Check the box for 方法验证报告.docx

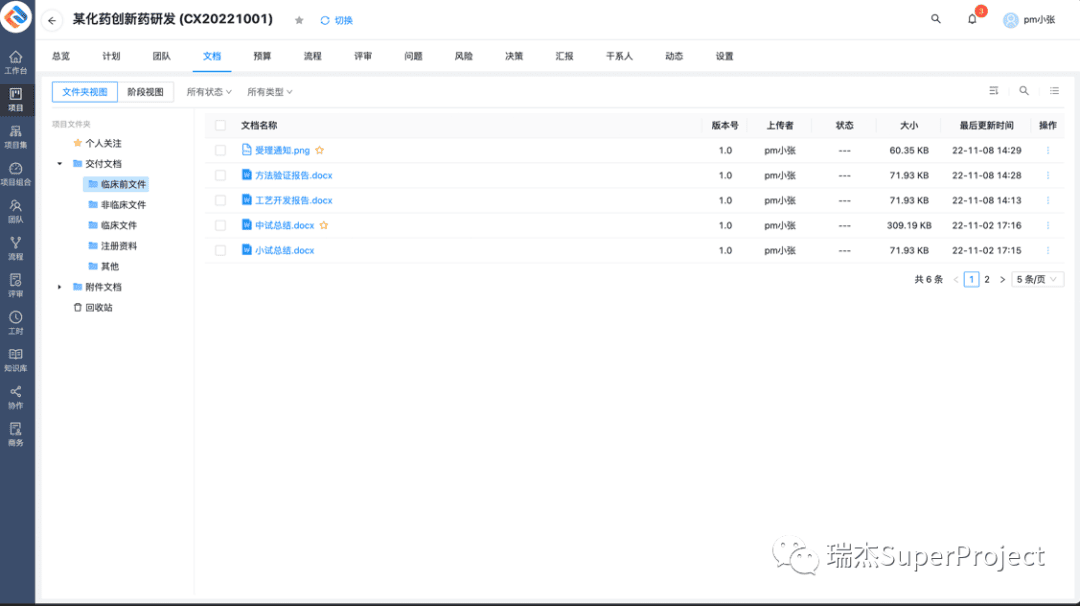tap(220, 176)
